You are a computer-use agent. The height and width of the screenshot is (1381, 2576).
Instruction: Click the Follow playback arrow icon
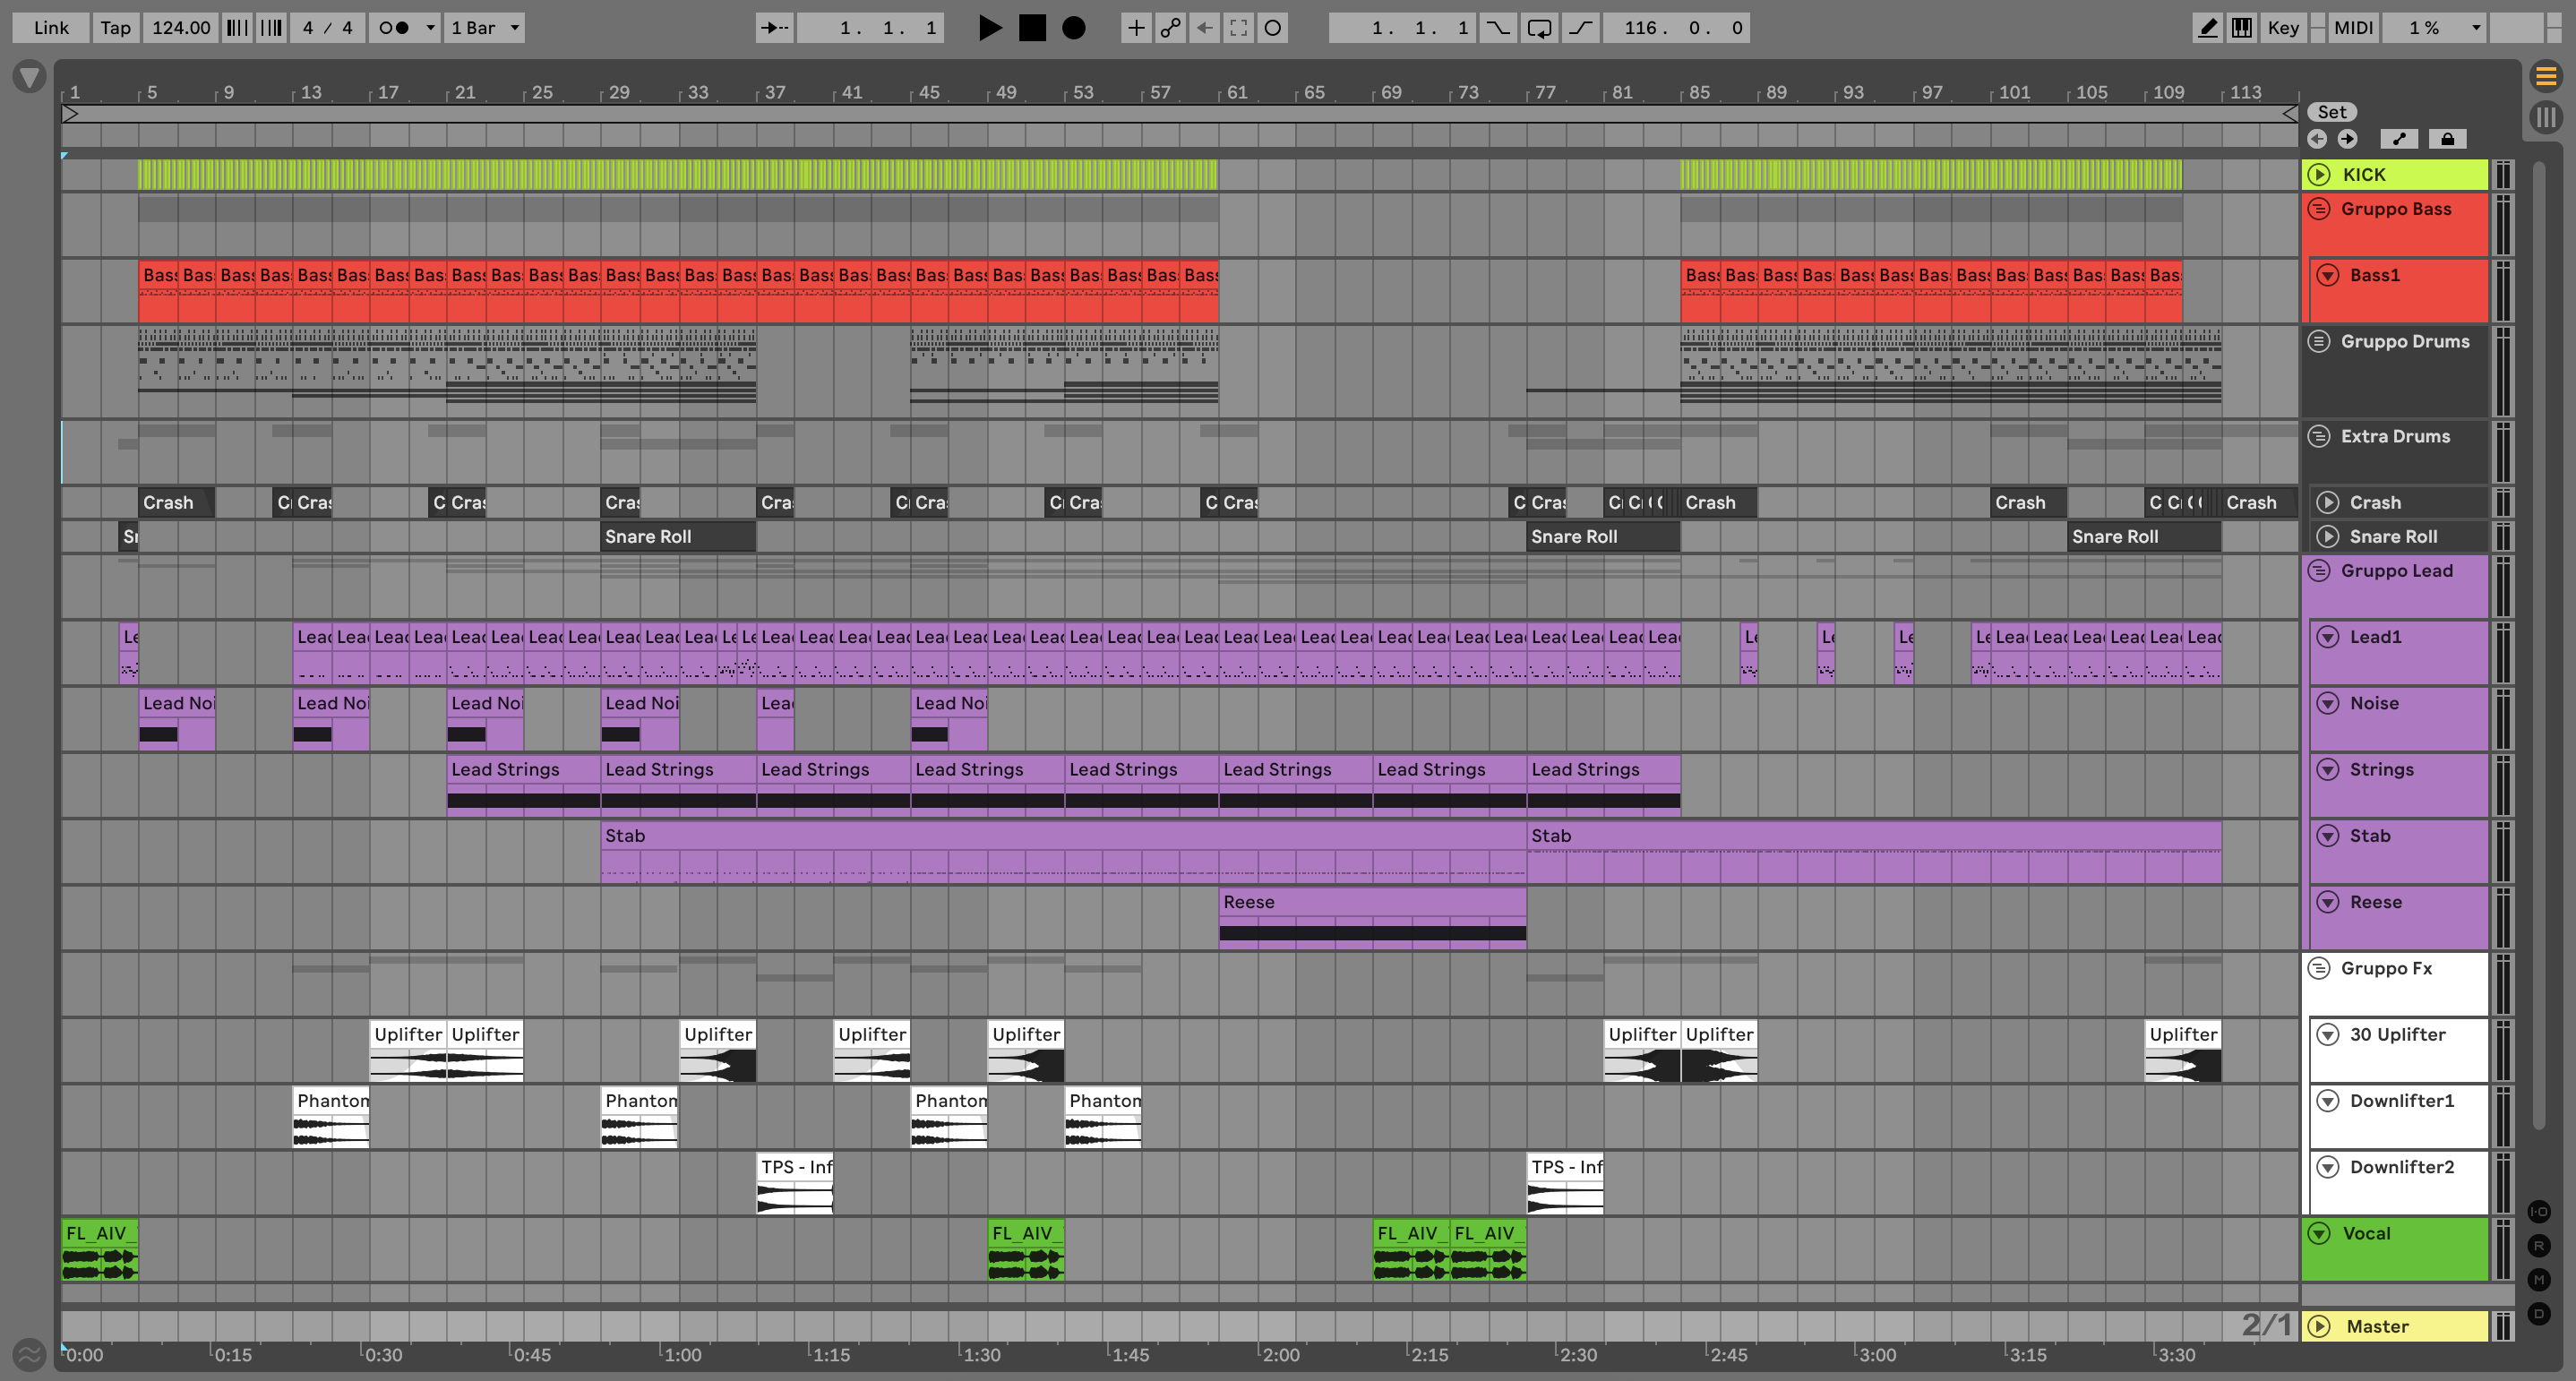[x=774, y=28]
